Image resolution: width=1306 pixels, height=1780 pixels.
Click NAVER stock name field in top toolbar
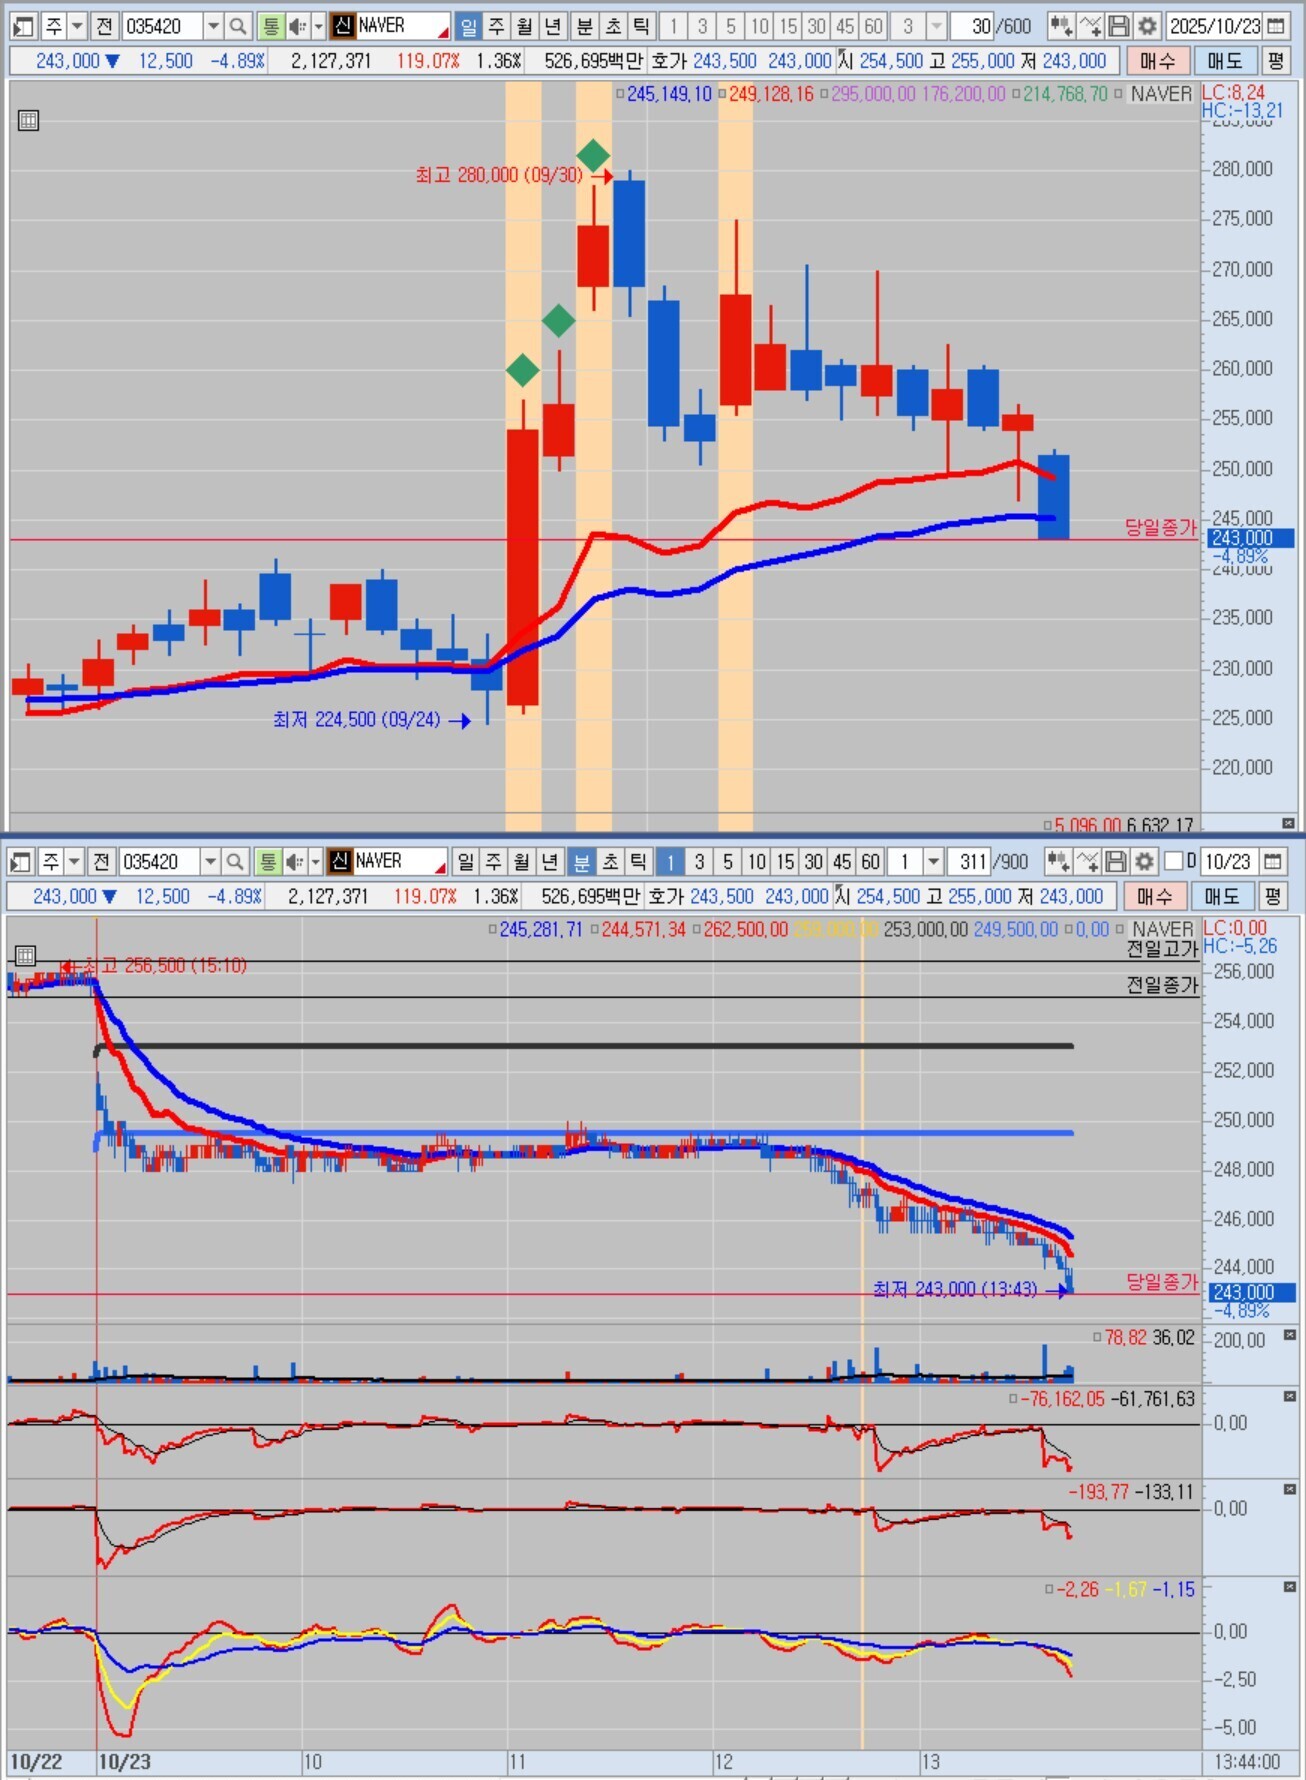[402, 26]
